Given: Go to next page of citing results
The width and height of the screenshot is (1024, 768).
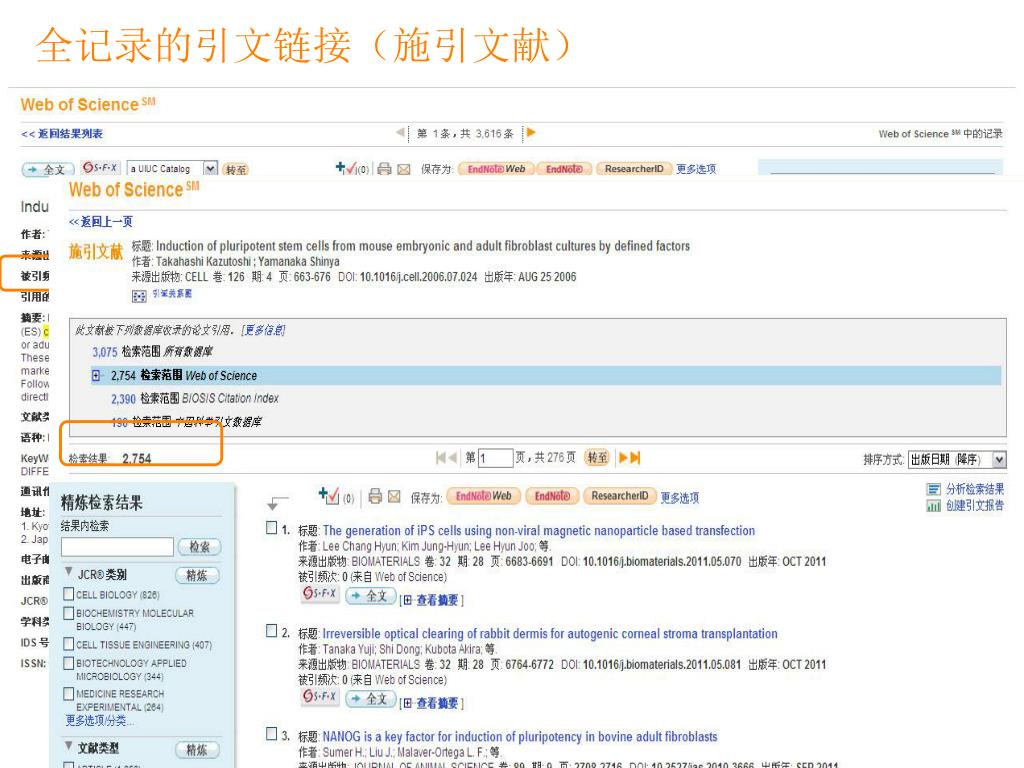Looking at the screenshot, I should coord(623,458).
